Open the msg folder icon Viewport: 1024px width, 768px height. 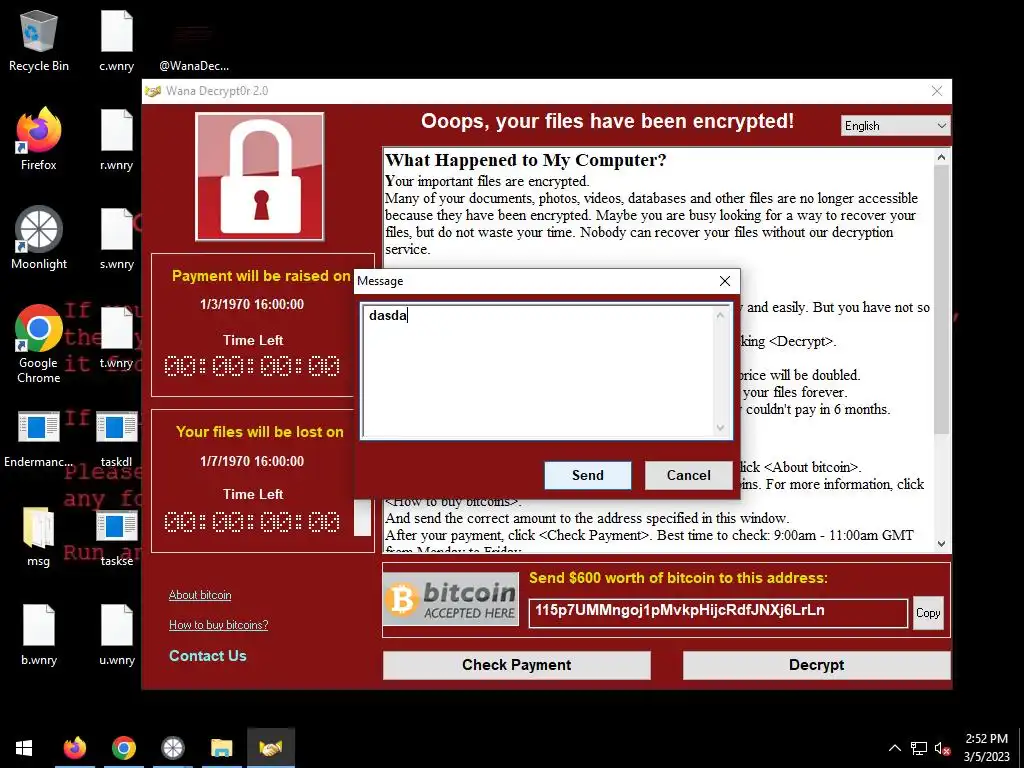click(x=39, y=537)
